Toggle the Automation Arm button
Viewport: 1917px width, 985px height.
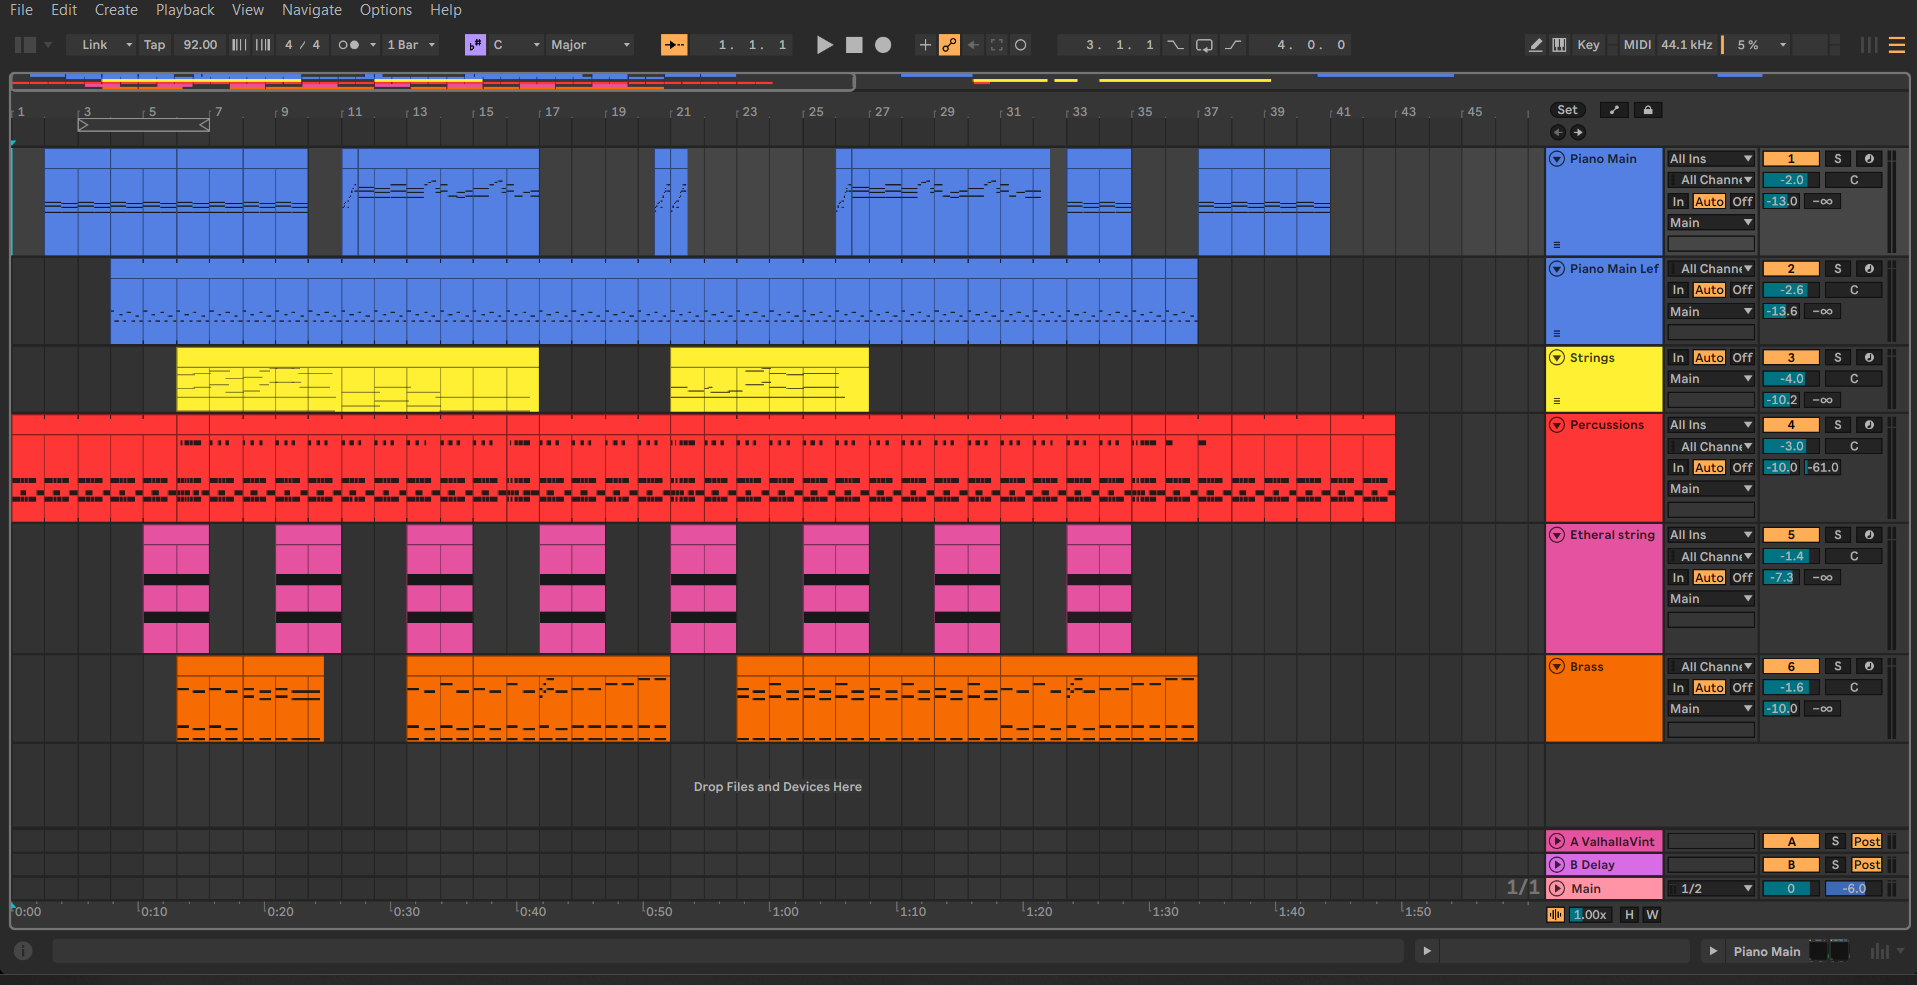click(x=949, y=45)
